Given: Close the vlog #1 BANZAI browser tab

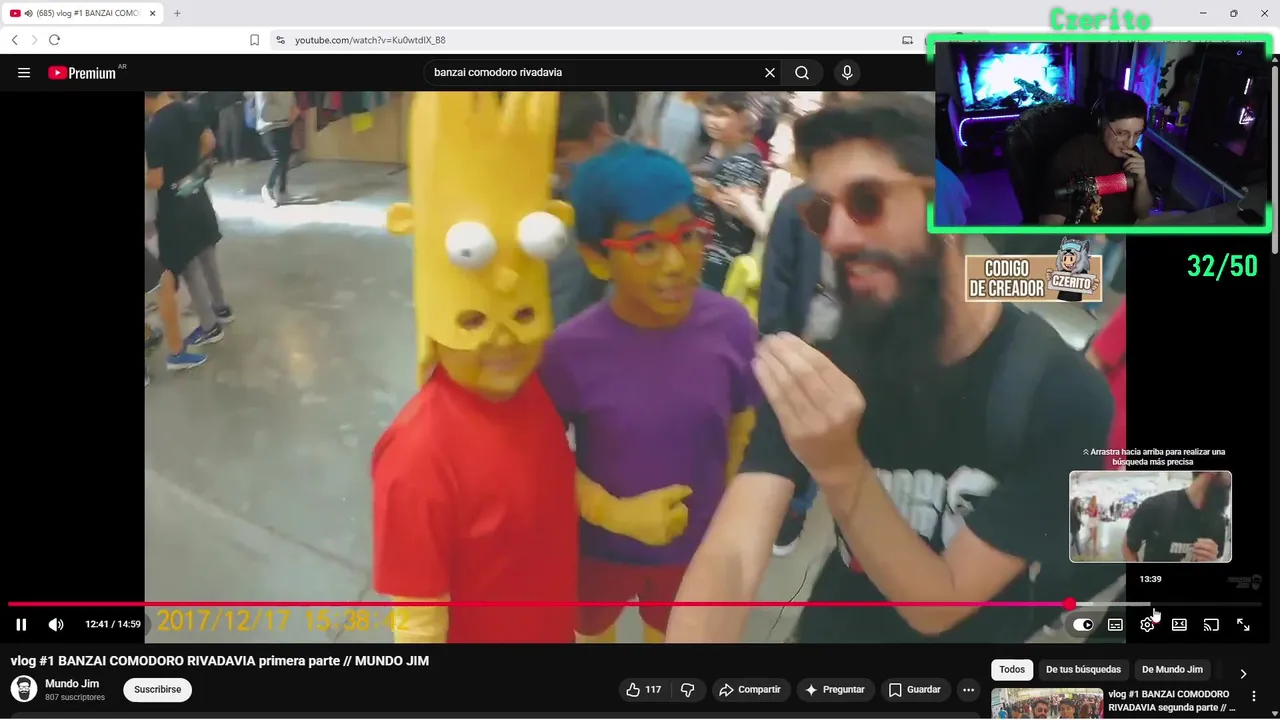Looking at the screenshot, I should pyautogui.click(x=153, y=13).
